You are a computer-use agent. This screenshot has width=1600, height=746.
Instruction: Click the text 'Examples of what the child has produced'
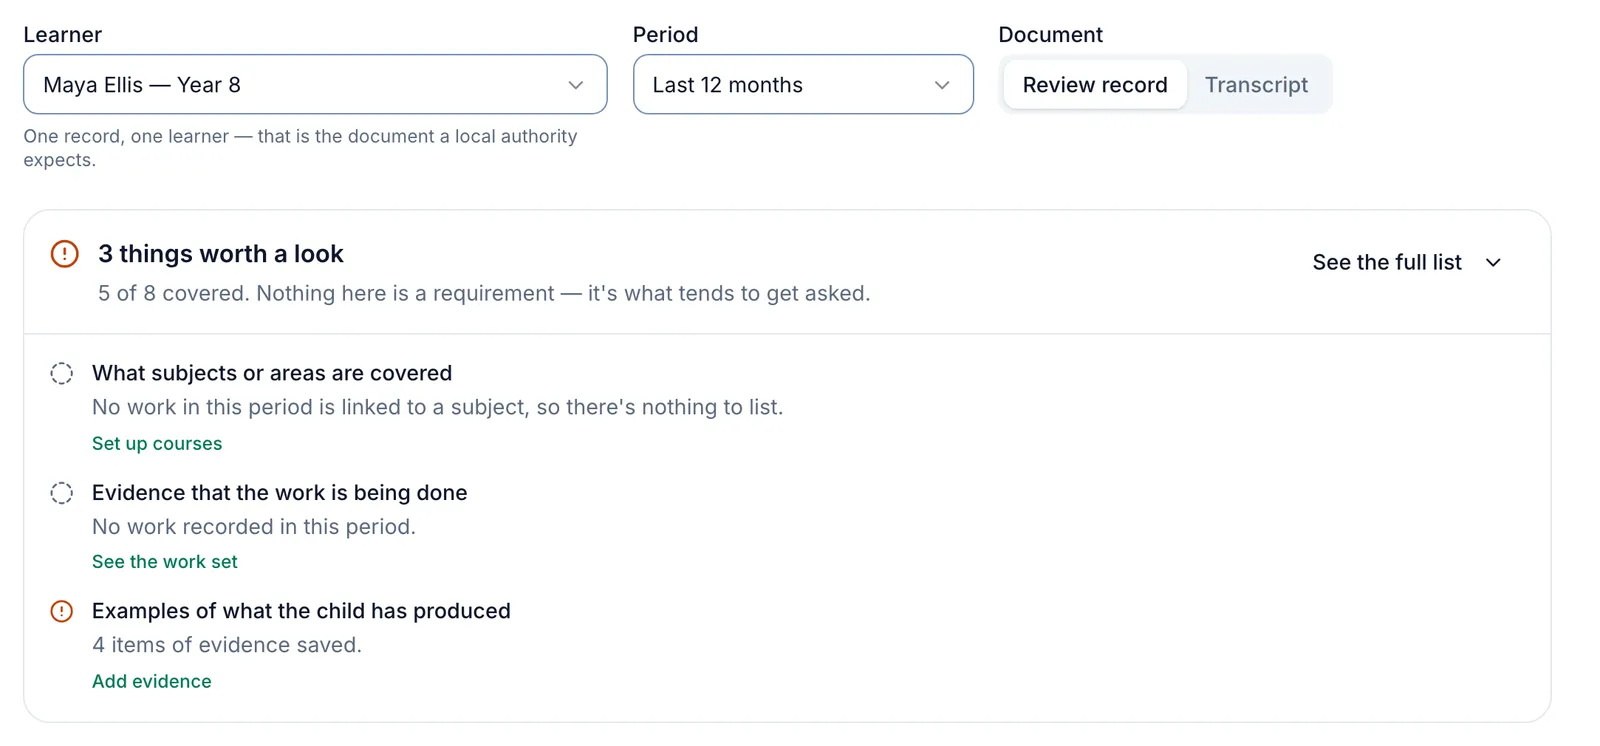[x=301, y=611]
